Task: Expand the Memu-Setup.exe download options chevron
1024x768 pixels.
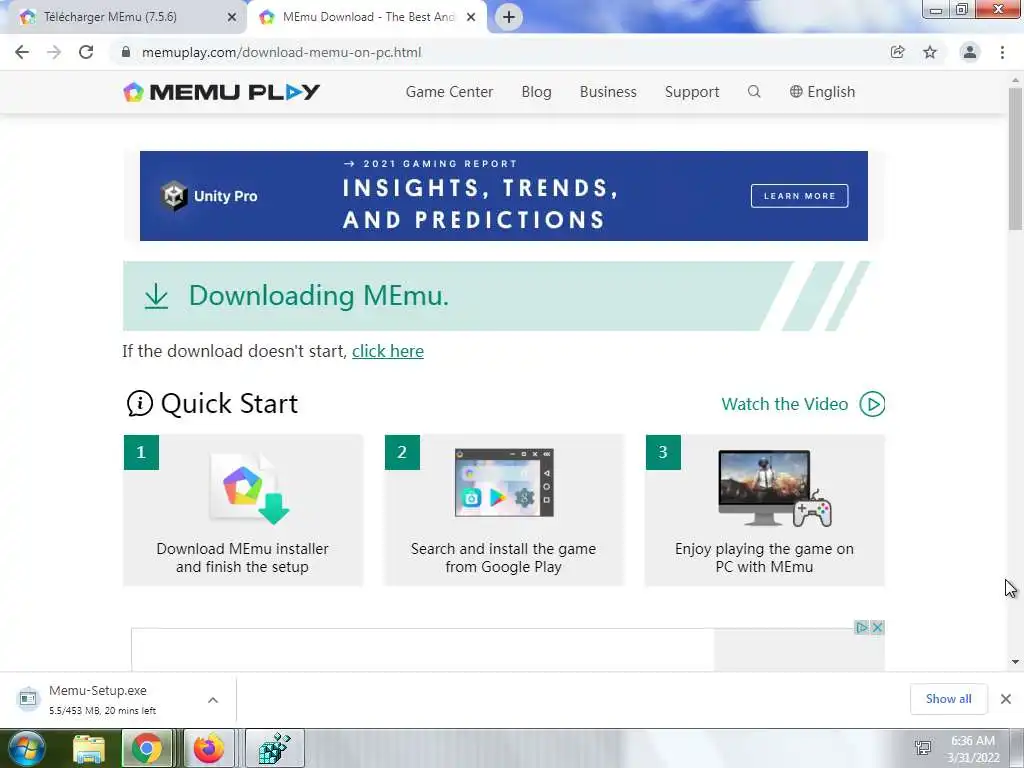Action: (x=213, y=700)
